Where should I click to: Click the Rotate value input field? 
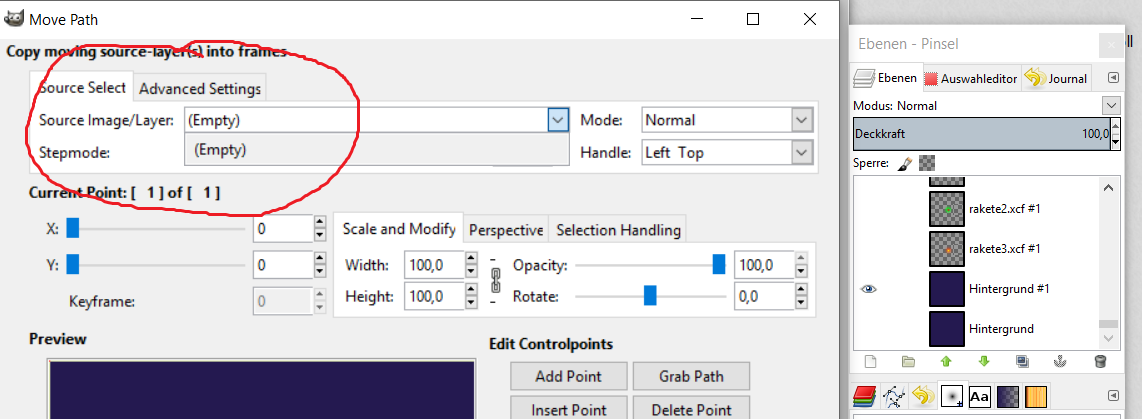(x=764, y=297)
